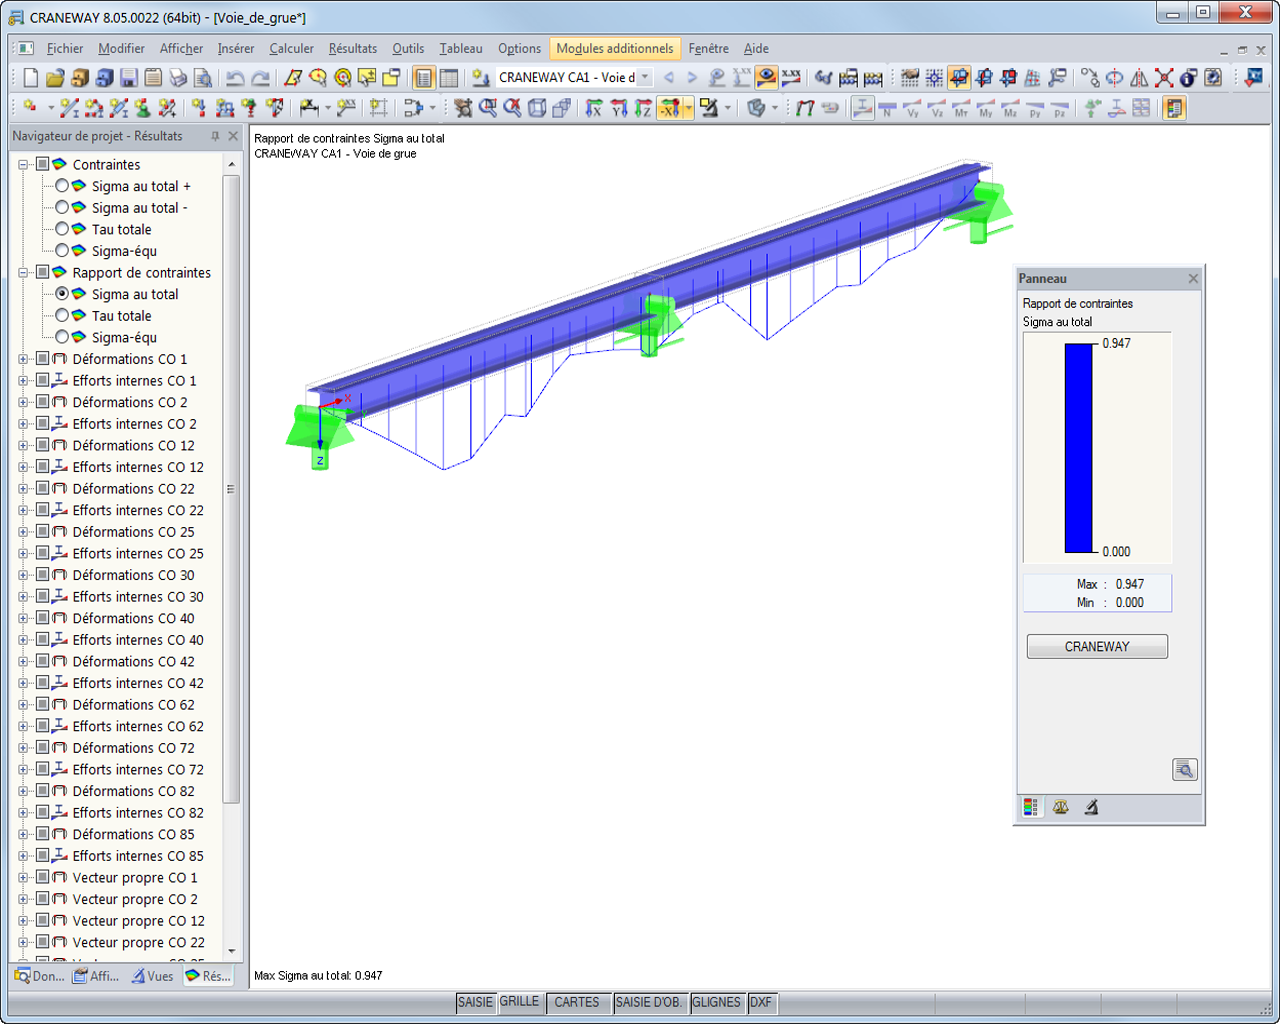Expand the Efforts internes CO 1 node
The width and height of the screenshot is (1280, 1024).
click(x=23, y=381)
